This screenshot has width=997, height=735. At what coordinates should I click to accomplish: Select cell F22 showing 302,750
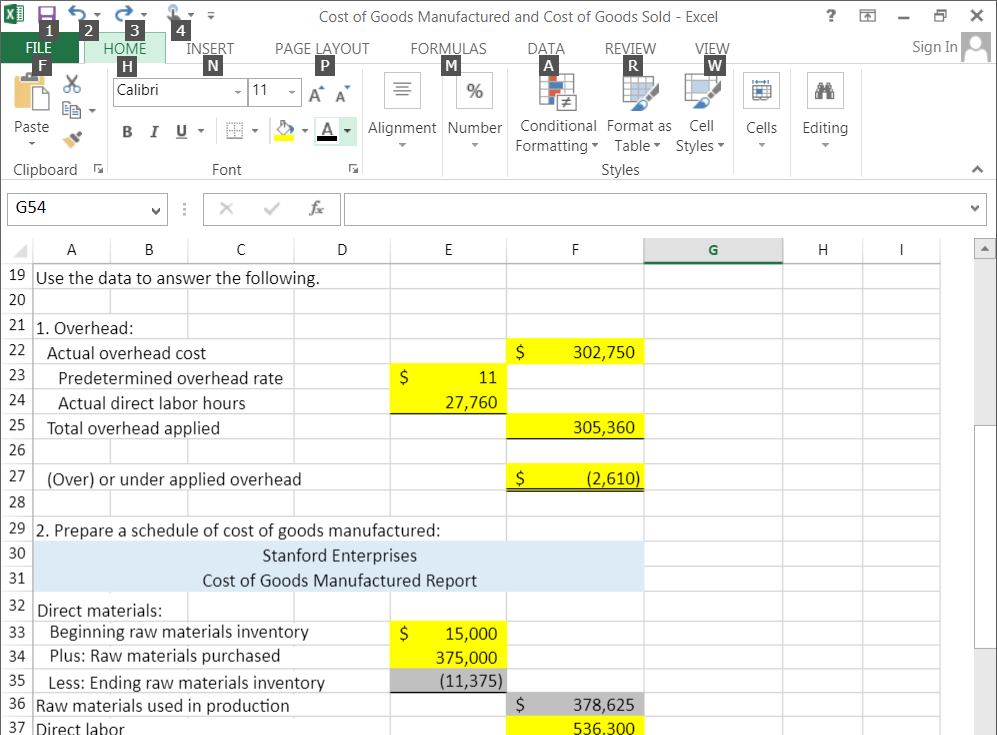point(575,351)
